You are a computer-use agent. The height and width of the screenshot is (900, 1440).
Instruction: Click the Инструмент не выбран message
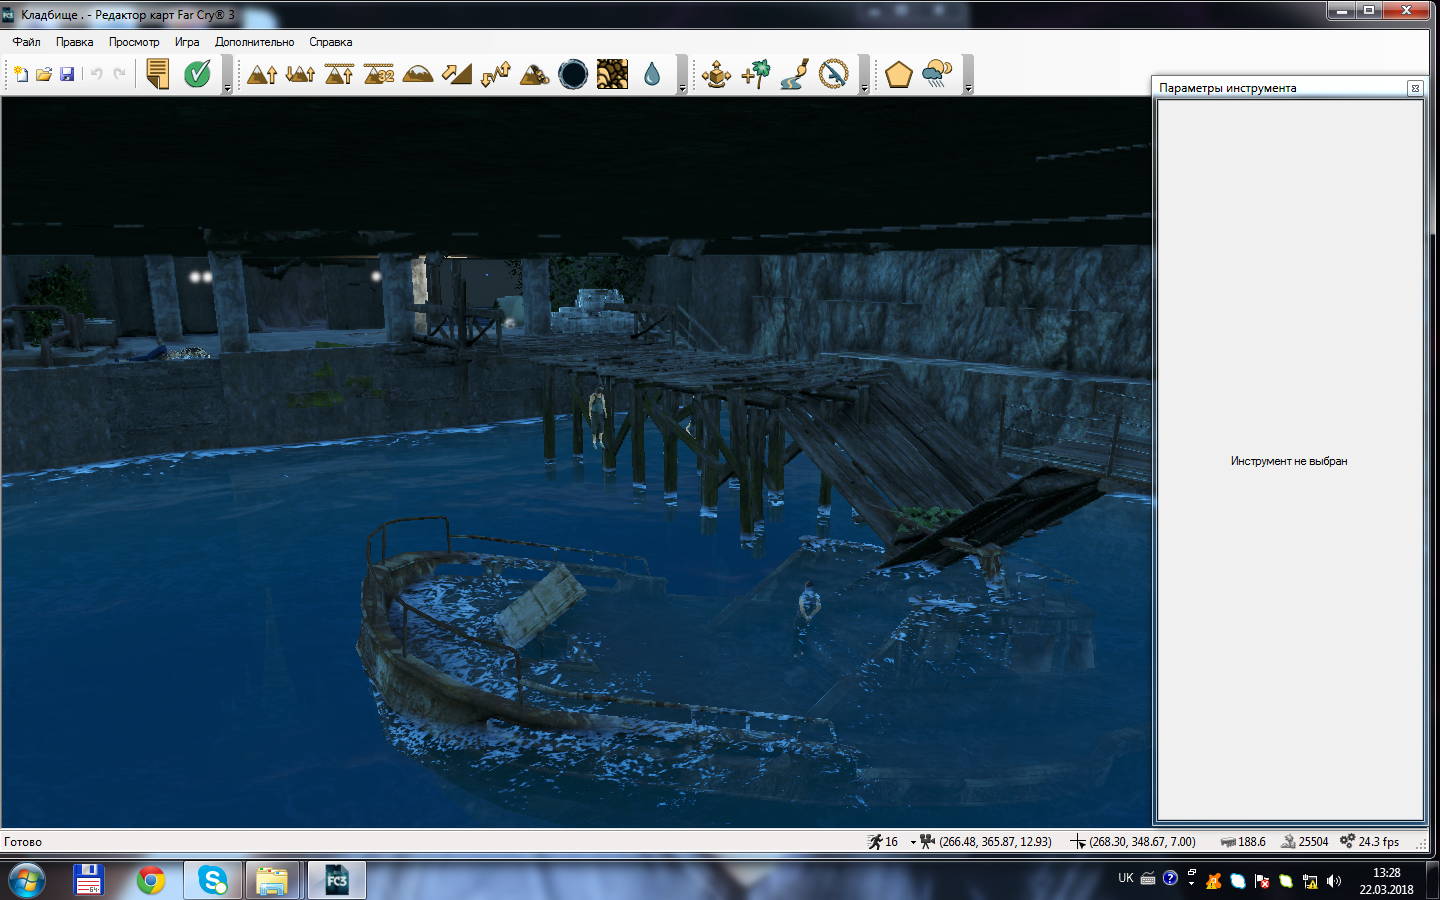point(1289,461)
